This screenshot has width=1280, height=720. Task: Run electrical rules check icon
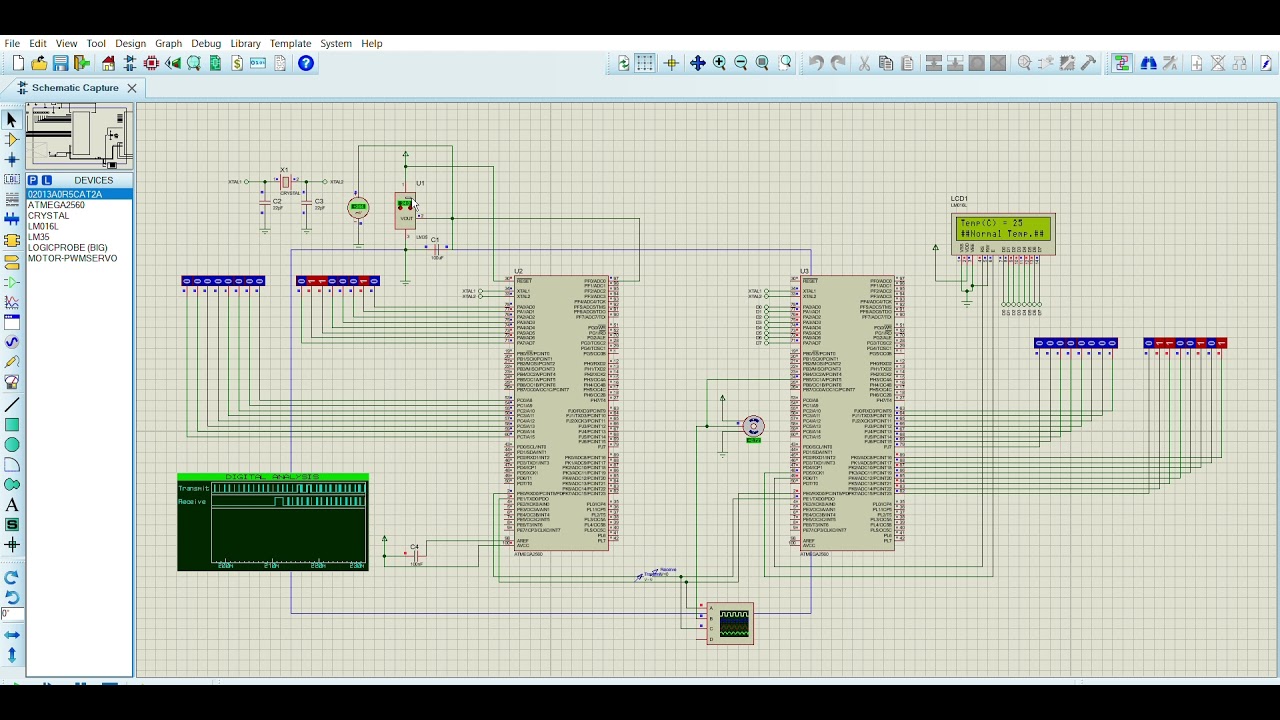(1266, 63)
